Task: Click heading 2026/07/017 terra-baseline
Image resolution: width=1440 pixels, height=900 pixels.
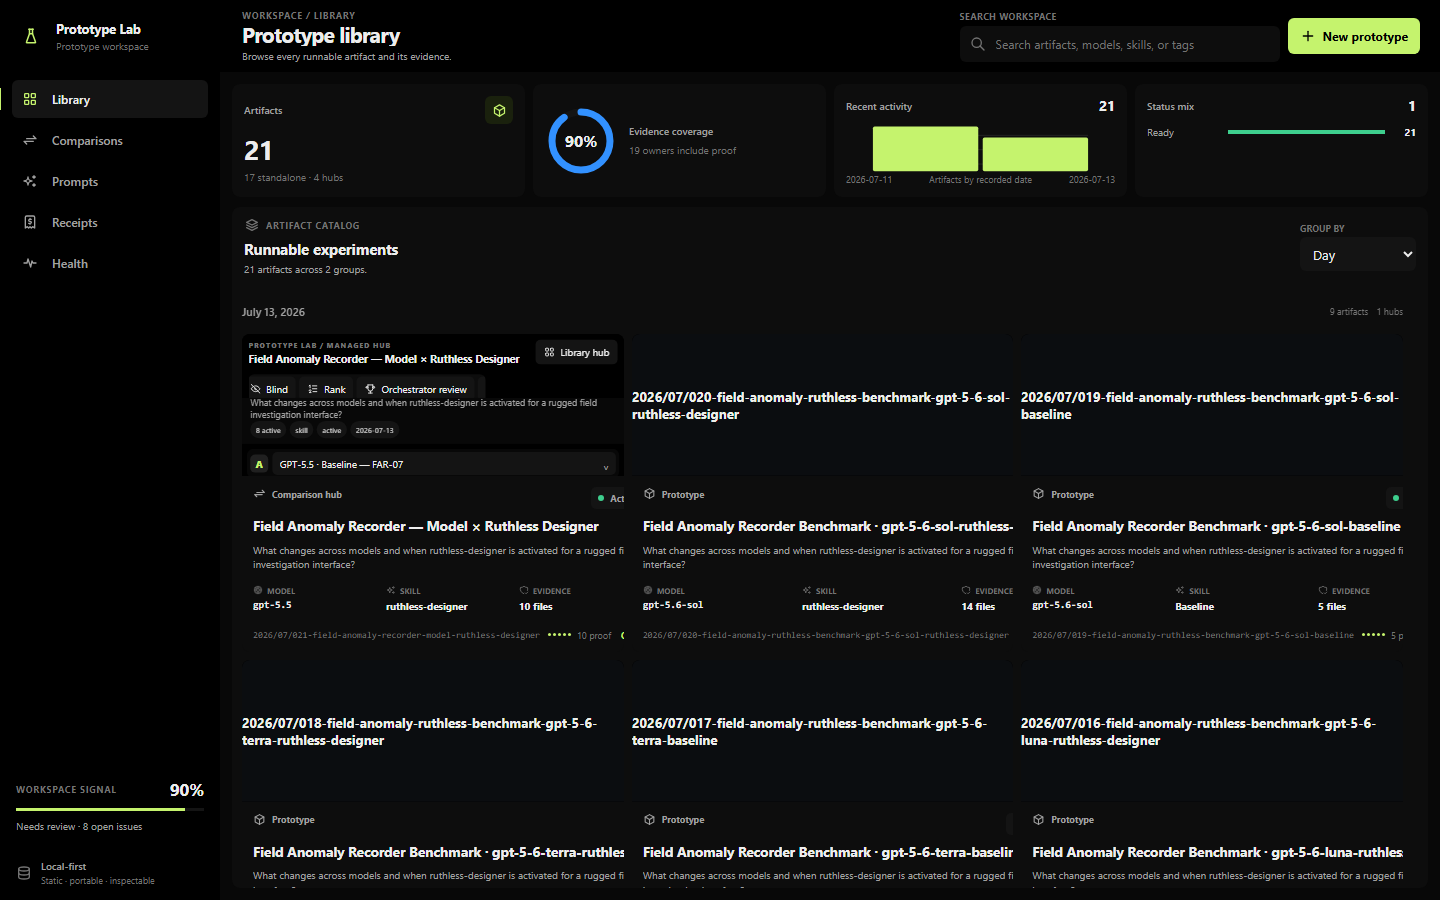Action: [x=809, y=731]
